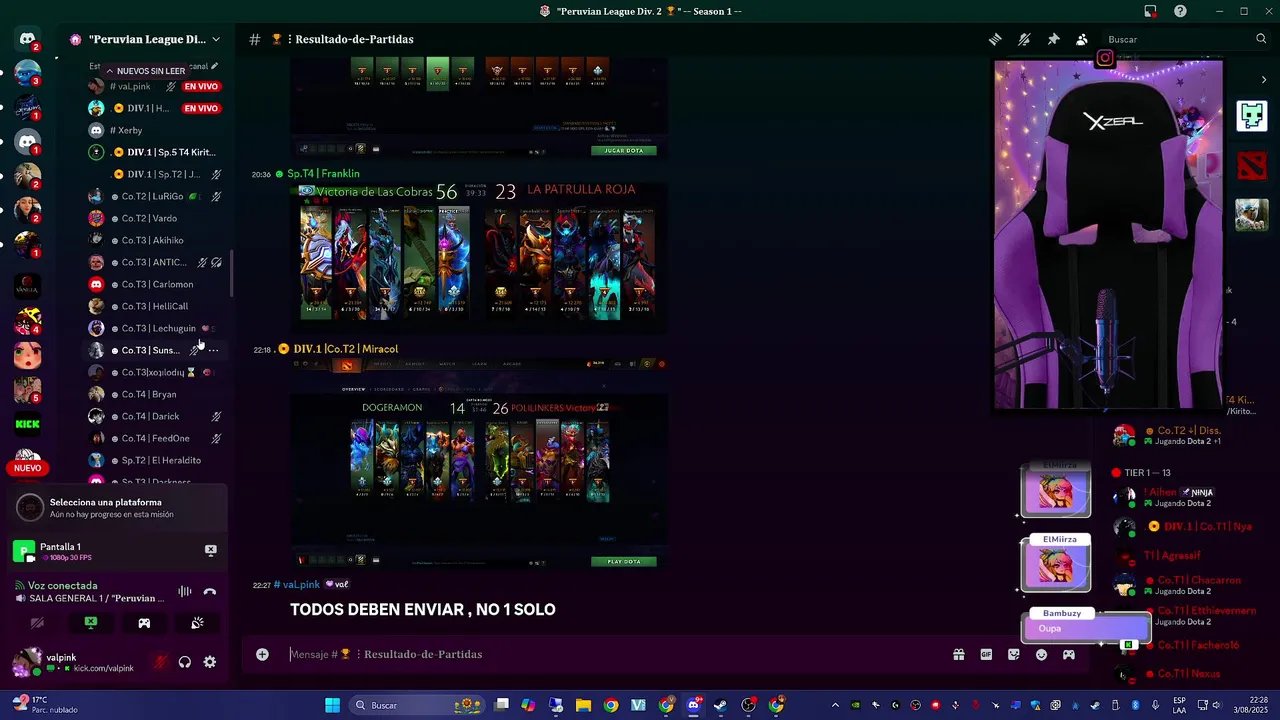Viewport: 1280px width, 720px height.
Task: Focus the Mensaje Resultado-de-Partidas input box
Action: point(610,654)
